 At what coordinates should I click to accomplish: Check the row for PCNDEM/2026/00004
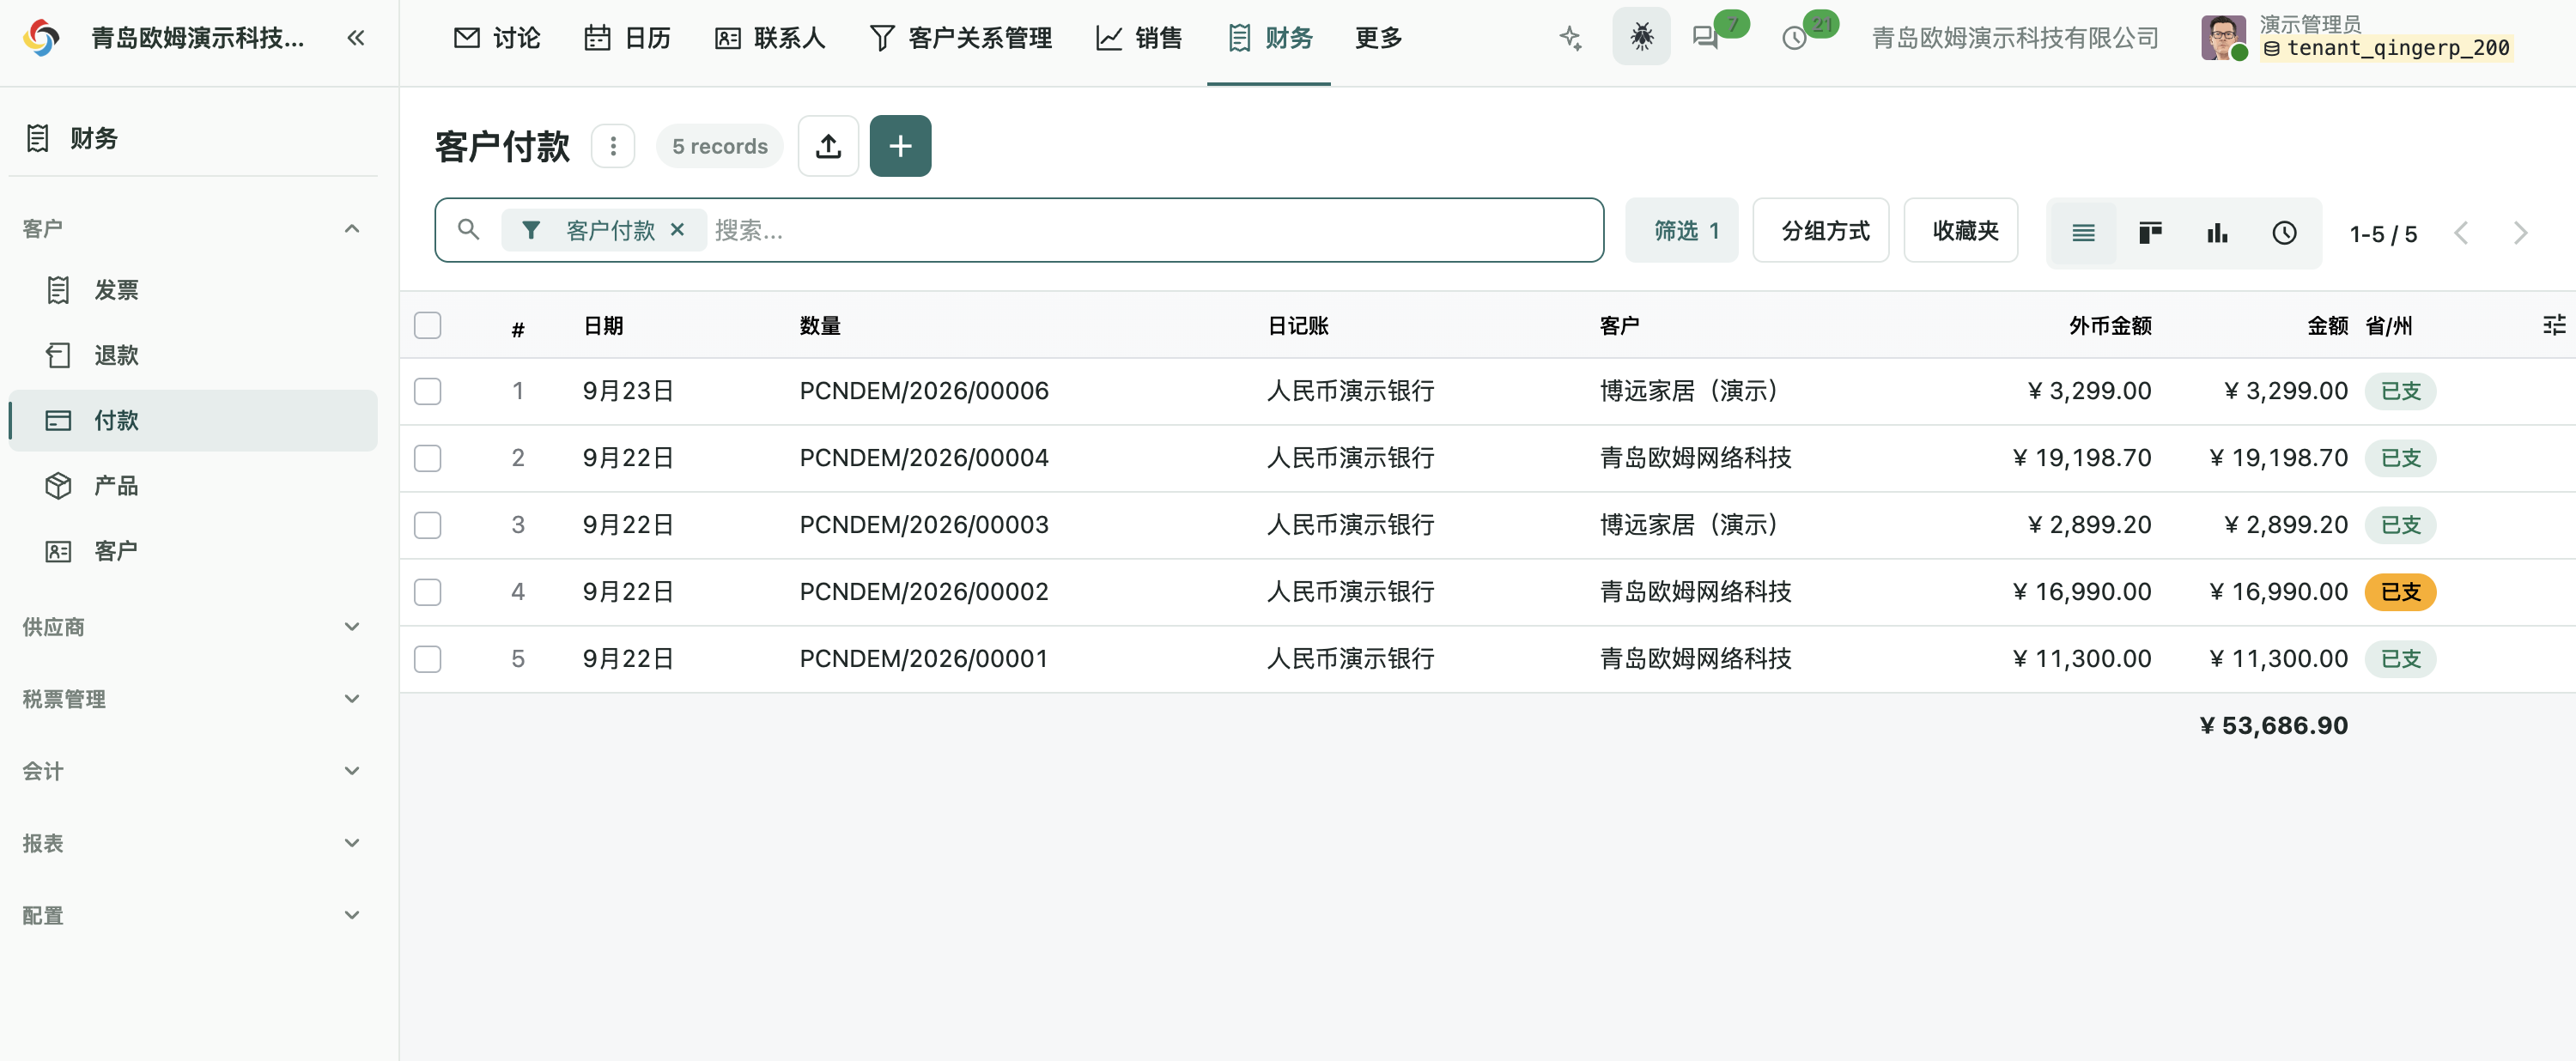pyautogui.click(x=427, y=458)
